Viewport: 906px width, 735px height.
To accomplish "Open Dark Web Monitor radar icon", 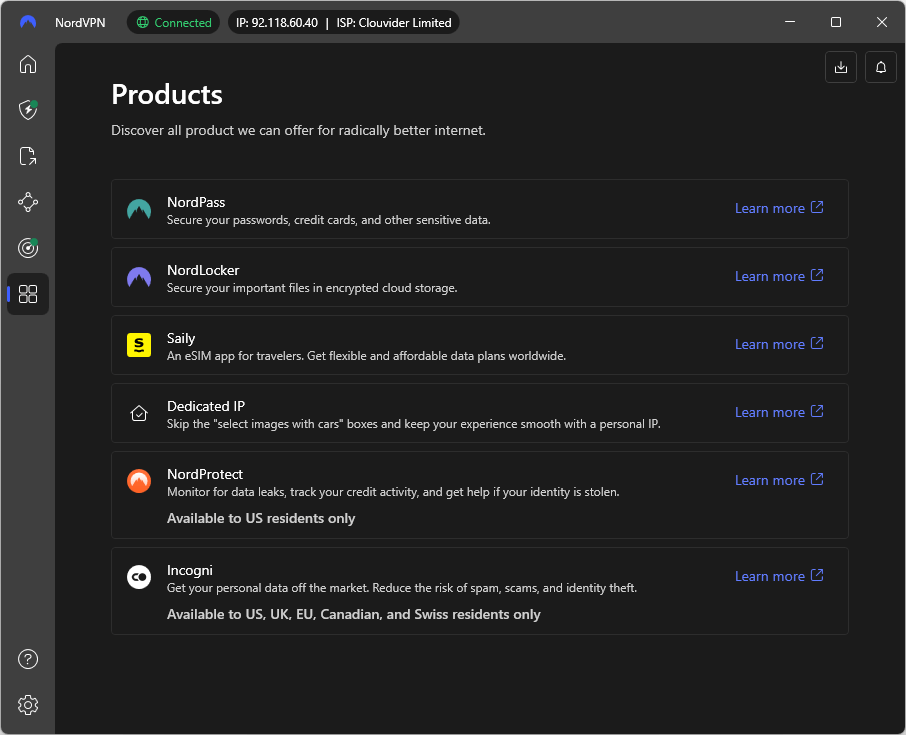I will coord(28,248).
